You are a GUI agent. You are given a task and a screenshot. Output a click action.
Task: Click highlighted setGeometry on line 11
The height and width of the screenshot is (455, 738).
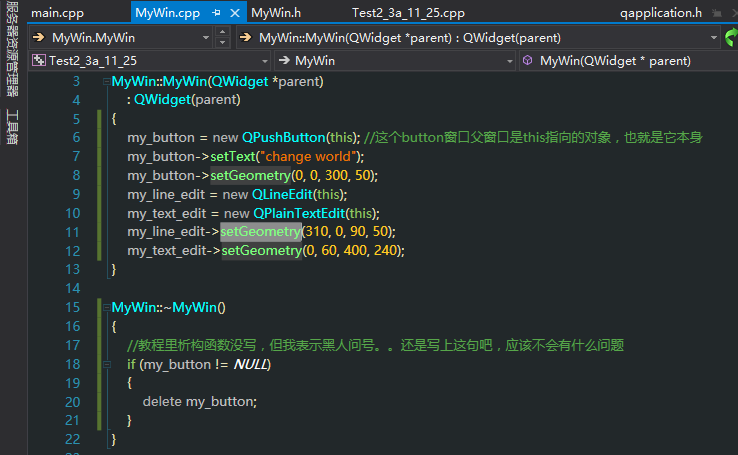260,231
